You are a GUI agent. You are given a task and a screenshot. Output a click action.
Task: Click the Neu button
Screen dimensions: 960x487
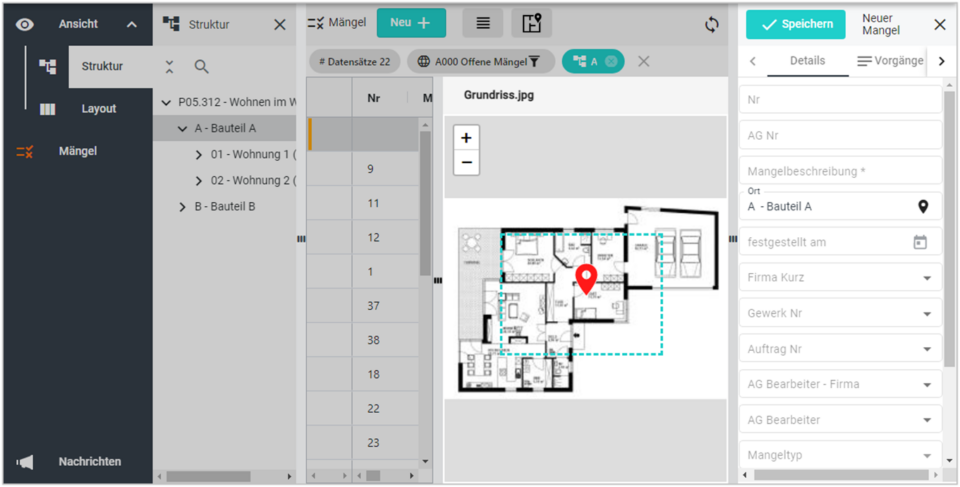point(411,23)
